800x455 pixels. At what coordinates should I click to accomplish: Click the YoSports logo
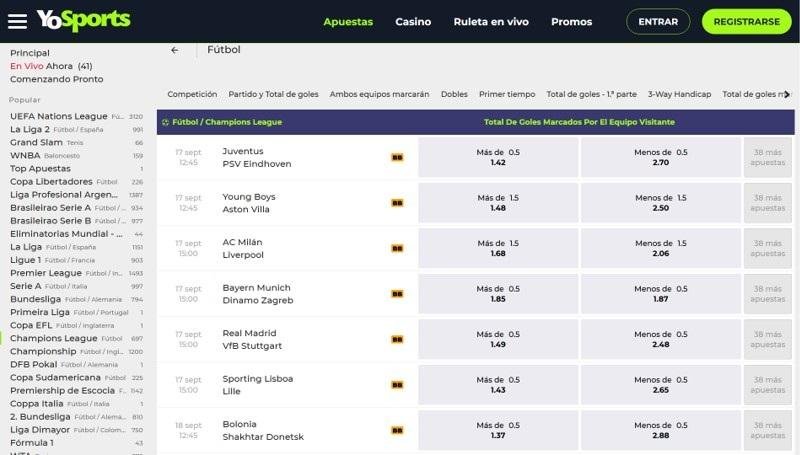point(83,20)
